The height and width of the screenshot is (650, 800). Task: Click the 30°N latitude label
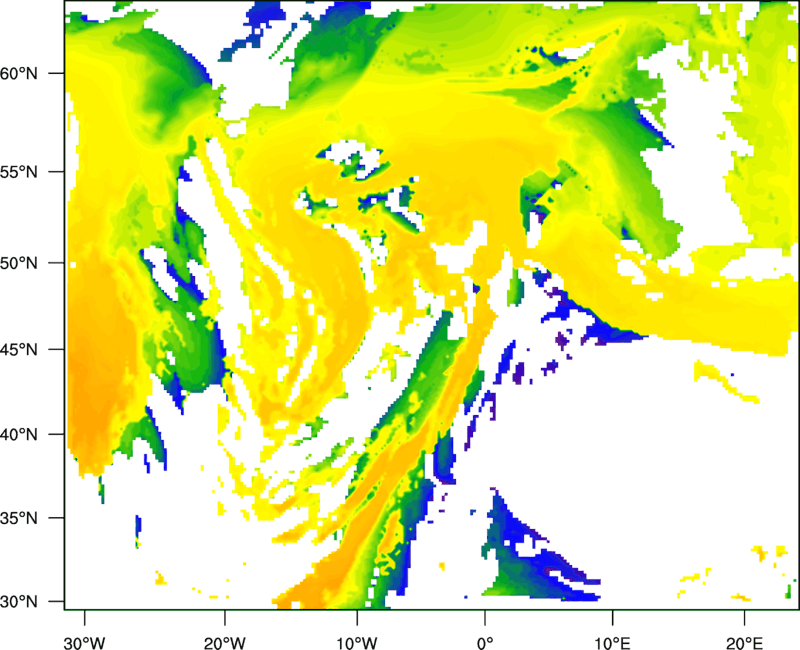click(19, 602)
